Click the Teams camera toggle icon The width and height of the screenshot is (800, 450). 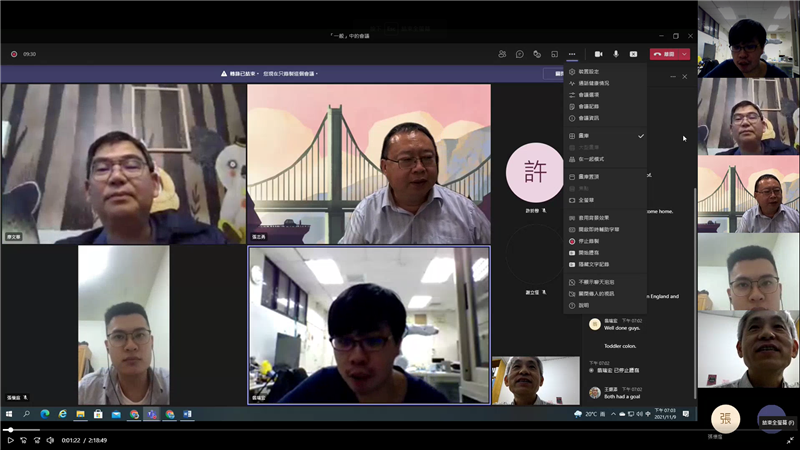[x=598, y=54]
